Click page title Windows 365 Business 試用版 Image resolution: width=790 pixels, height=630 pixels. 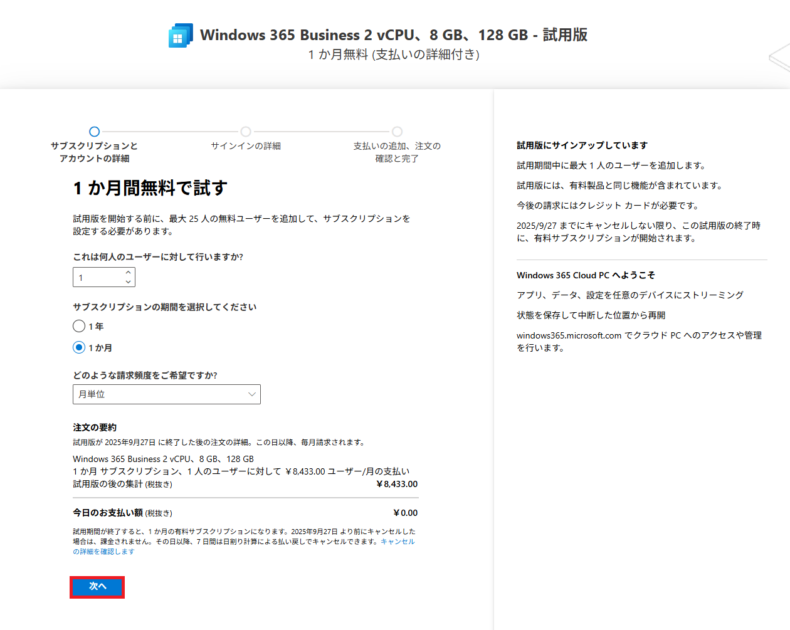[x=393, y=35]
